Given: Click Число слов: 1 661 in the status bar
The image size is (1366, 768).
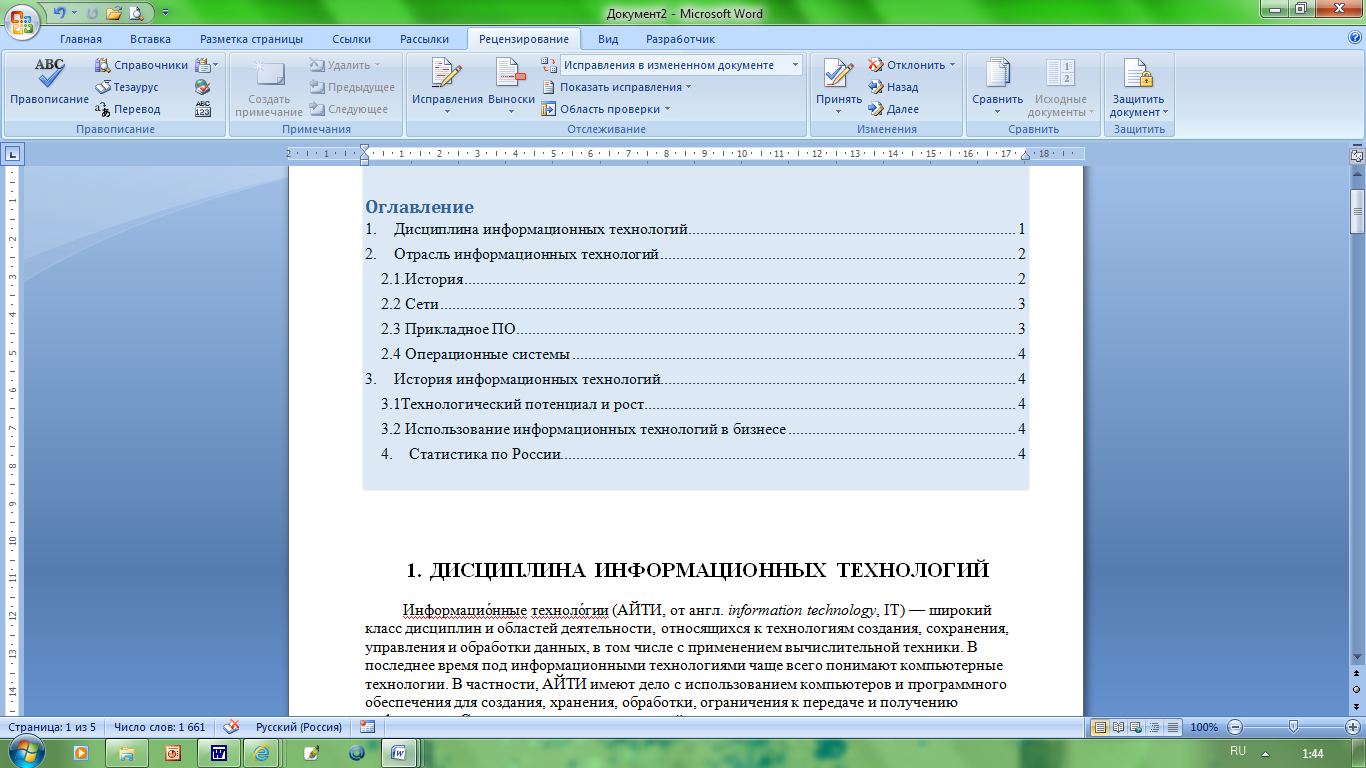Looking at the screenshot, I should point(159,727).
